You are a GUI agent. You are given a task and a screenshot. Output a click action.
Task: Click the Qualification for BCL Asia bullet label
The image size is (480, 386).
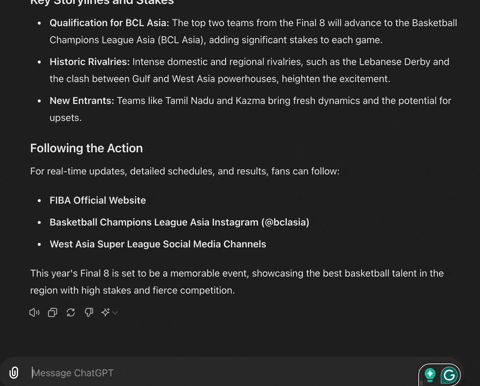(109, 23)
